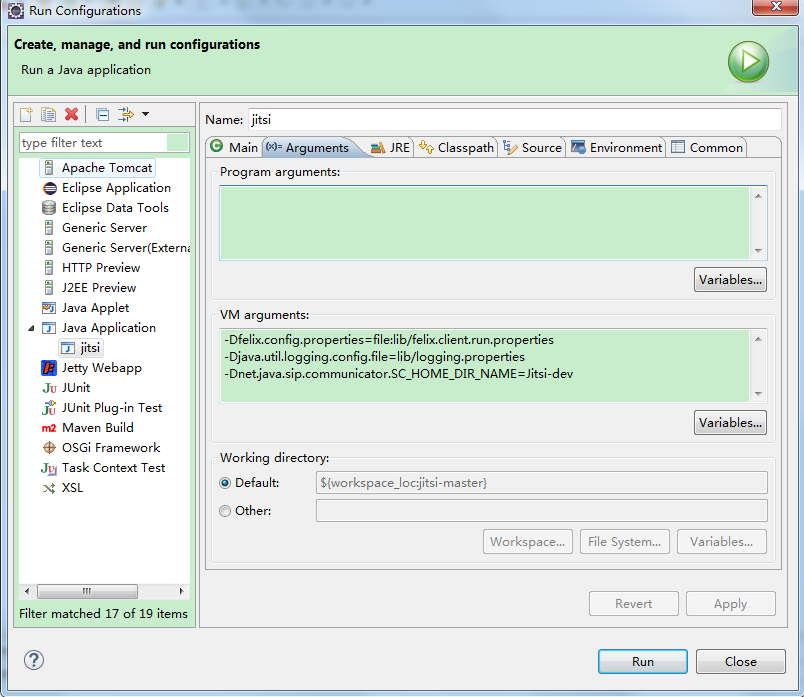This screenshot has height=697, width=804.
Task: Select the Maven Build tree item
Action: pyautogui.click(x=98, y=428)
